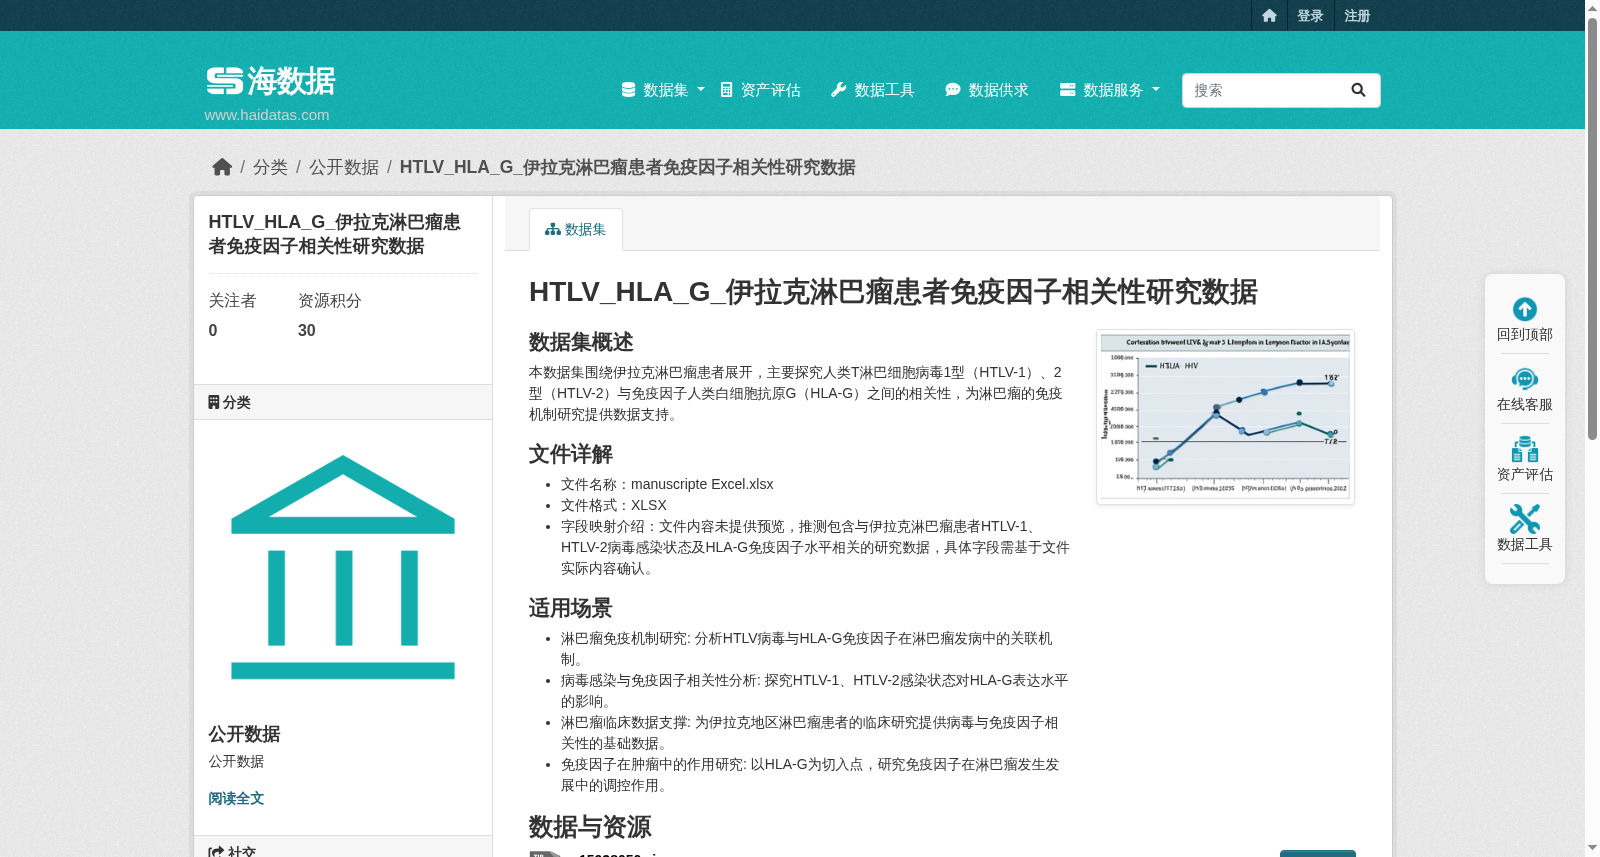
Task: Click the 数据与资源 section heading
Action: 590,827
